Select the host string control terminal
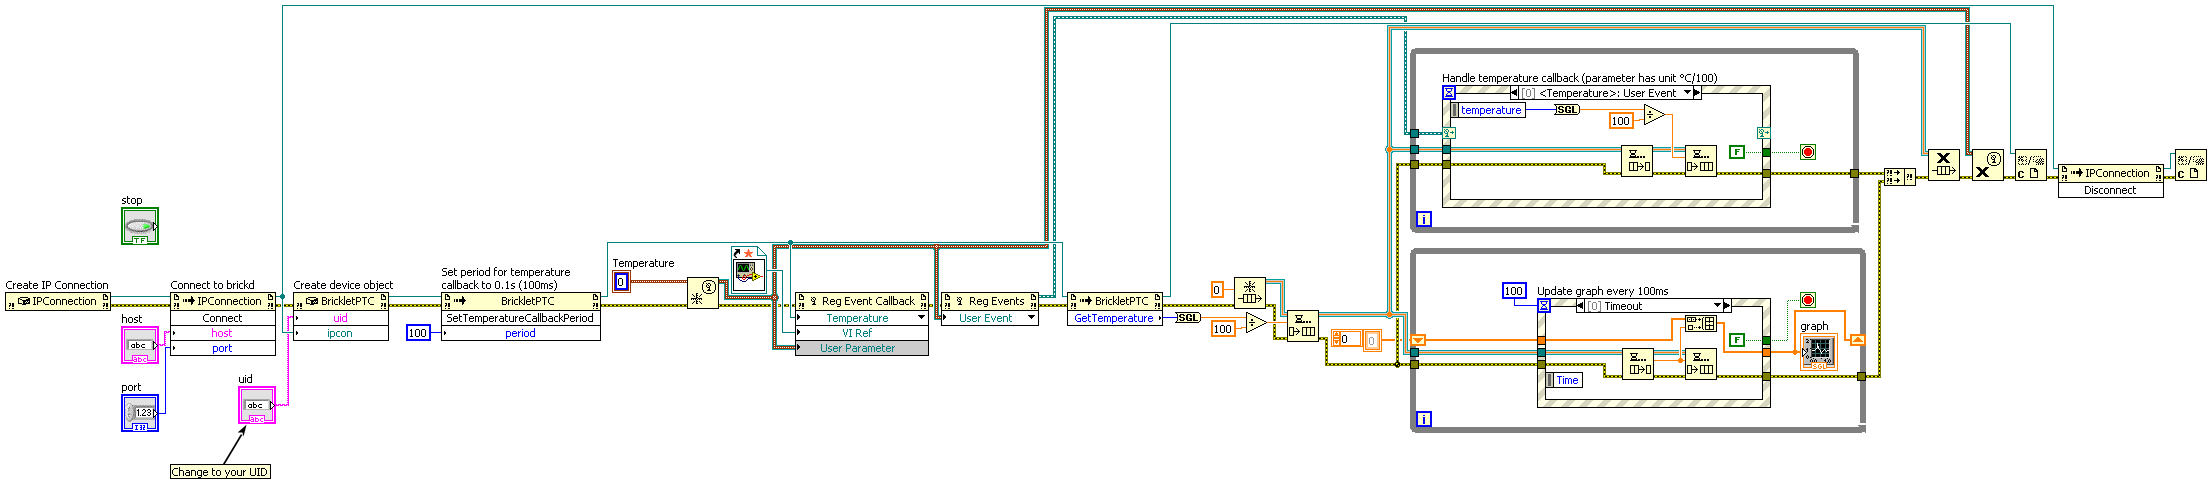Screen dimensions: 2212x484 coord(139,345)
